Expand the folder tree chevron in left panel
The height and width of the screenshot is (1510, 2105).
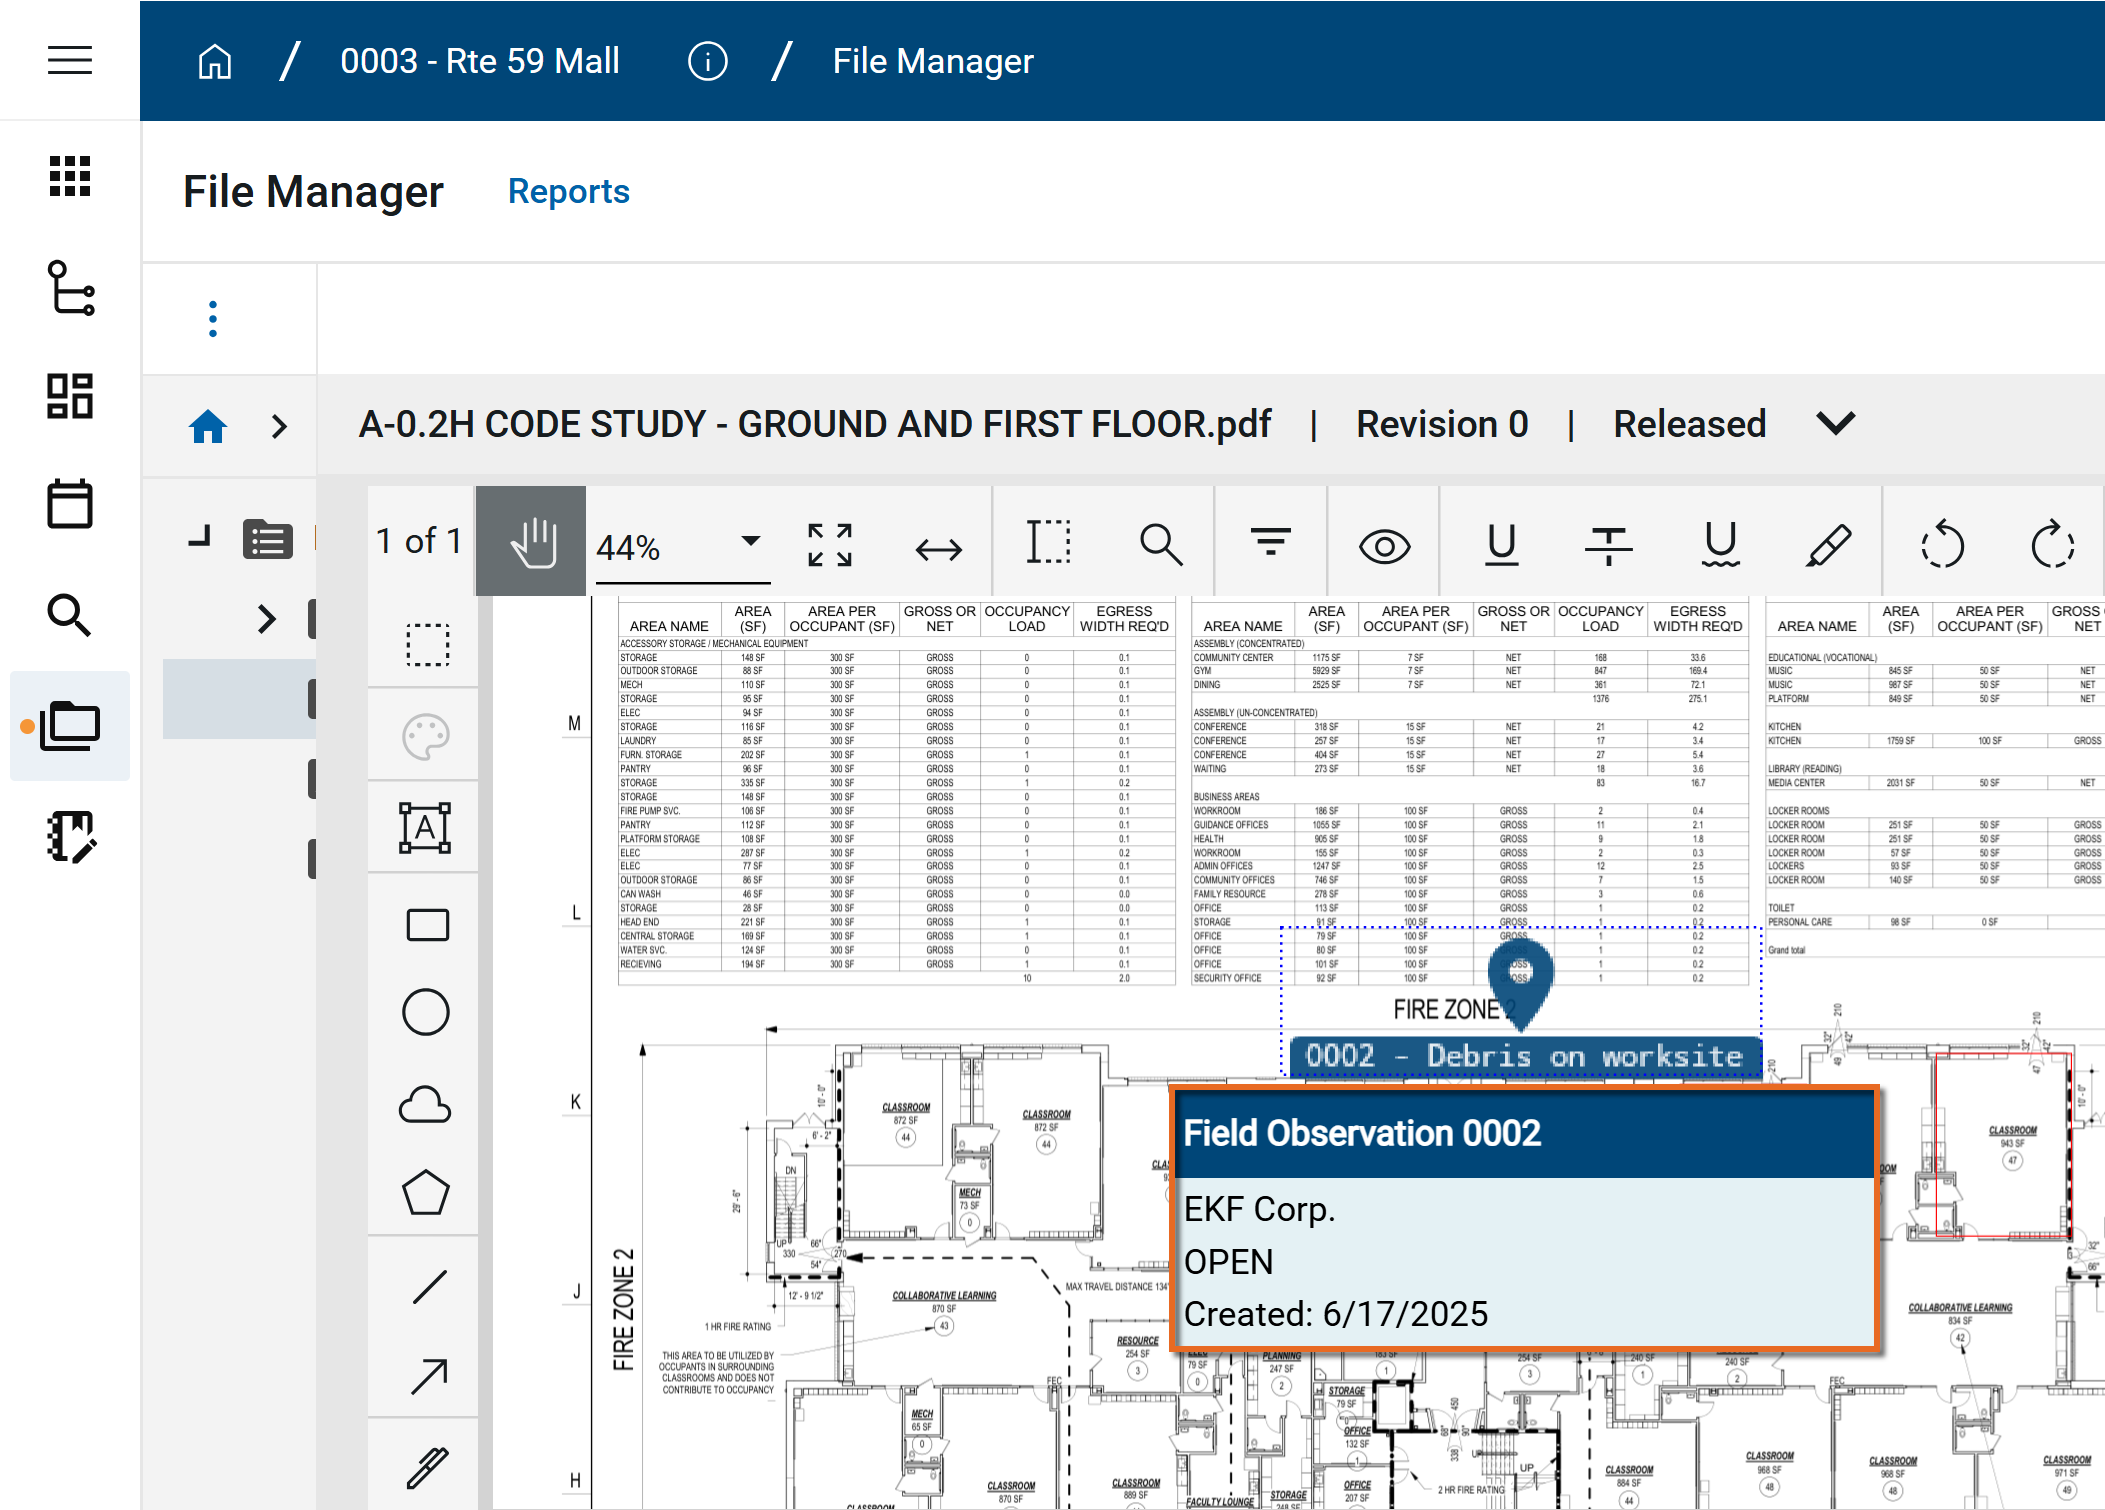click(x=266, y=619)
